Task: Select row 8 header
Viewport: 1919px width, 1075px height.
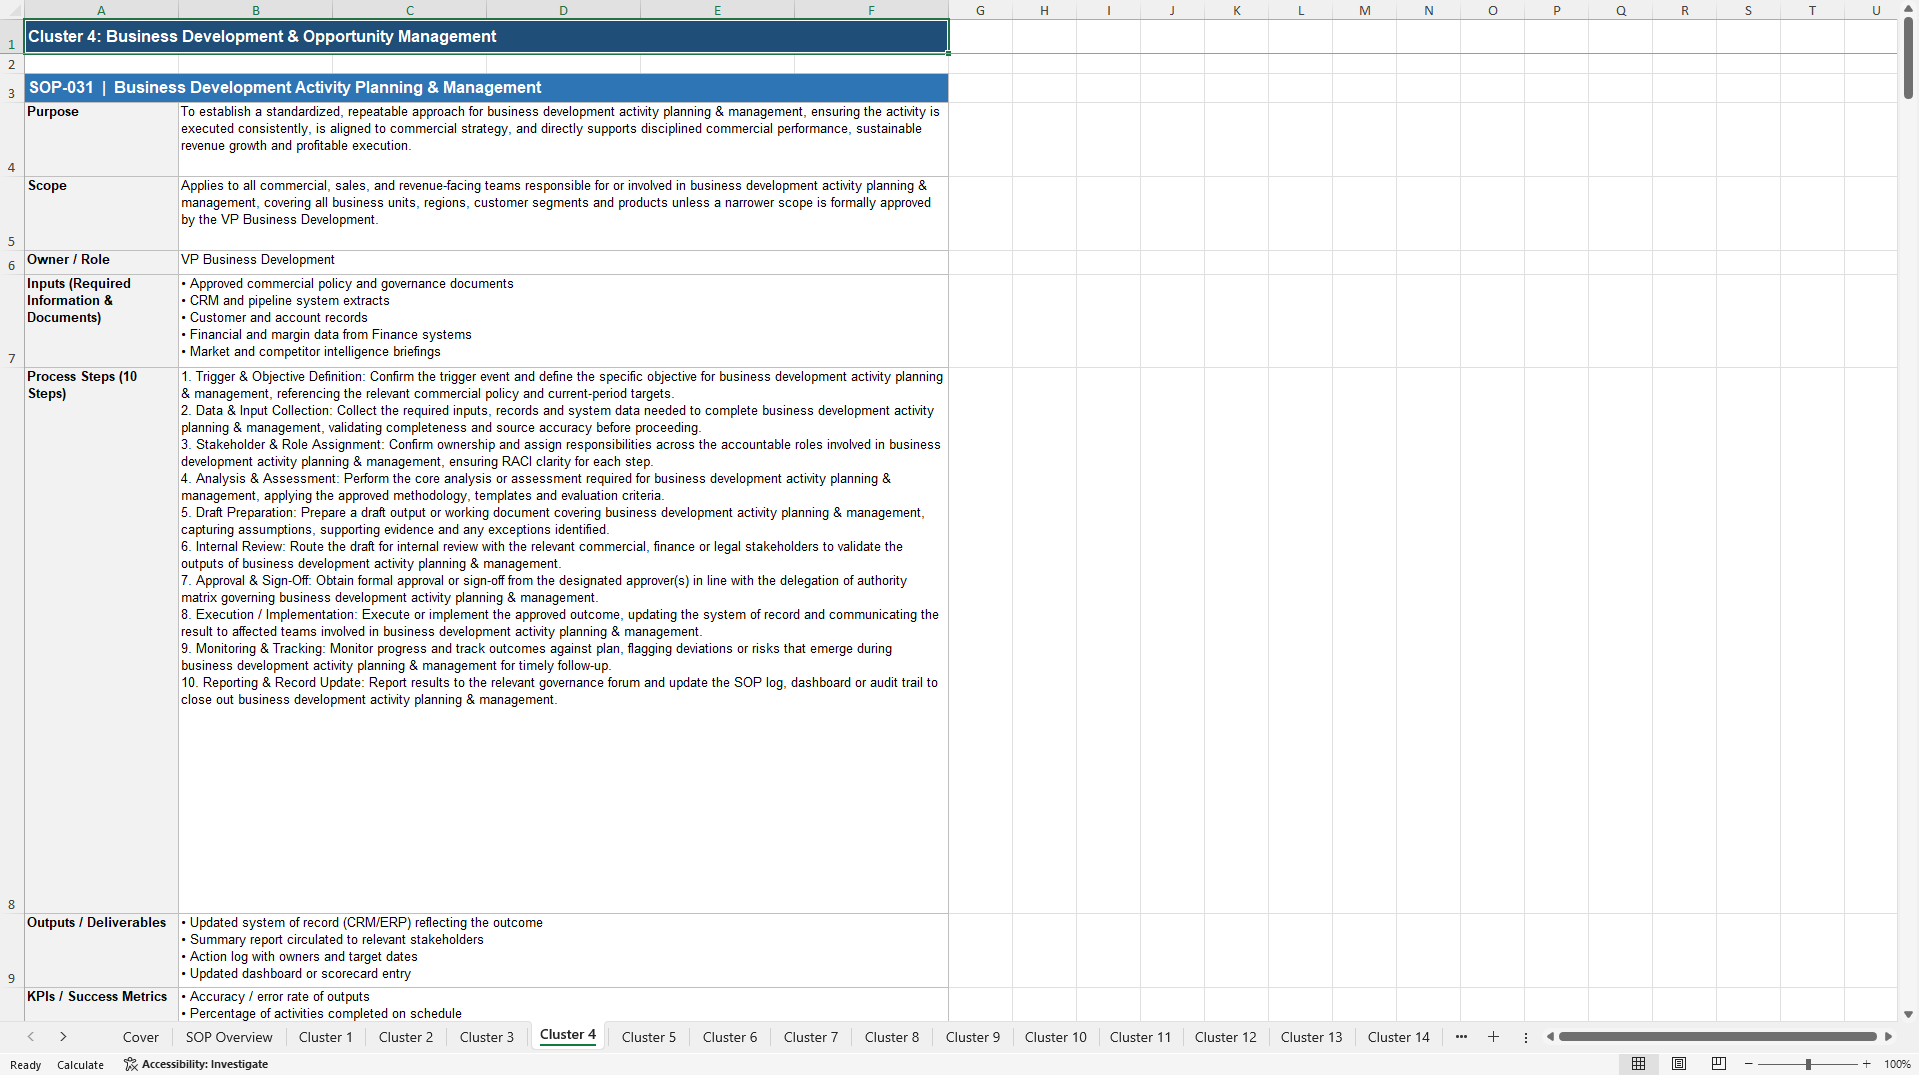Action: (x=12, y=640)
